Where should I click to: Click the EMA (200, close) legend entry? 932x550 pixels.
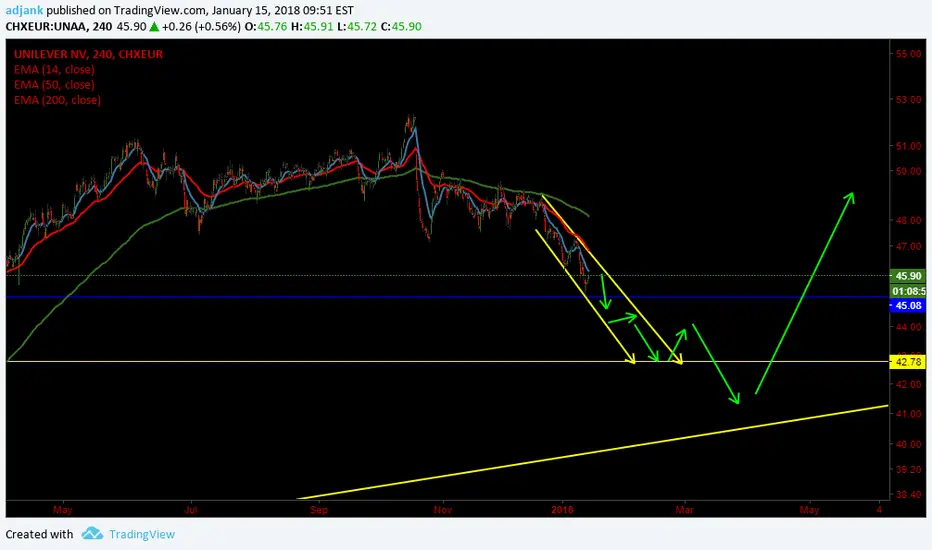point(57,100)
